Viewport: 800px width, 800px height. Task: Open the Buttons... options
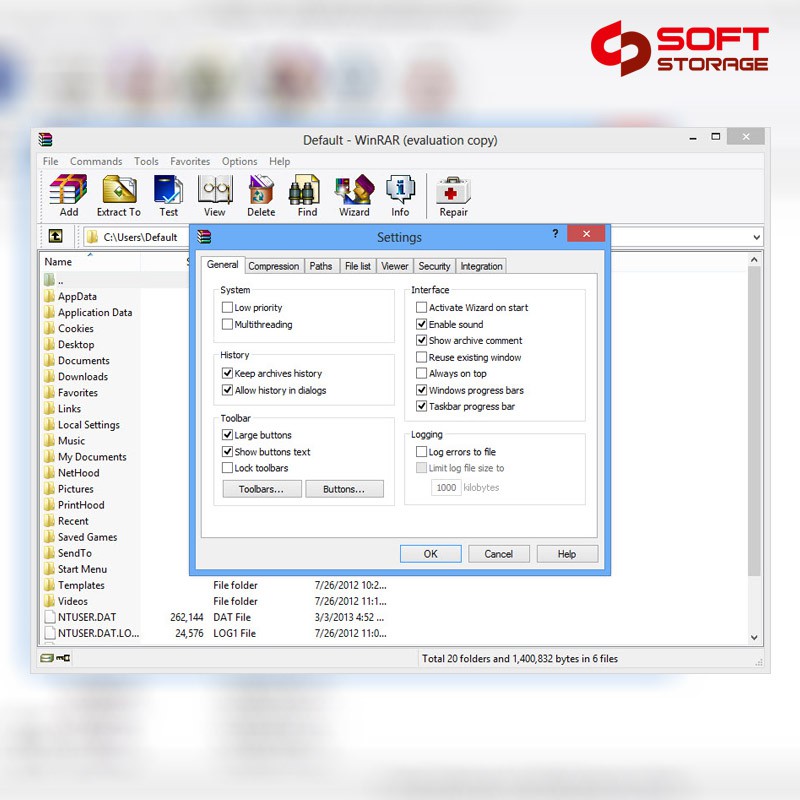point(344,489)
